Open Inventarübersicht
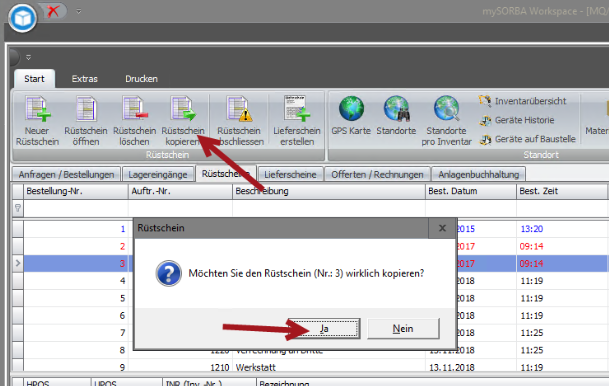This screenshot has width=609, height=386. 523,101
